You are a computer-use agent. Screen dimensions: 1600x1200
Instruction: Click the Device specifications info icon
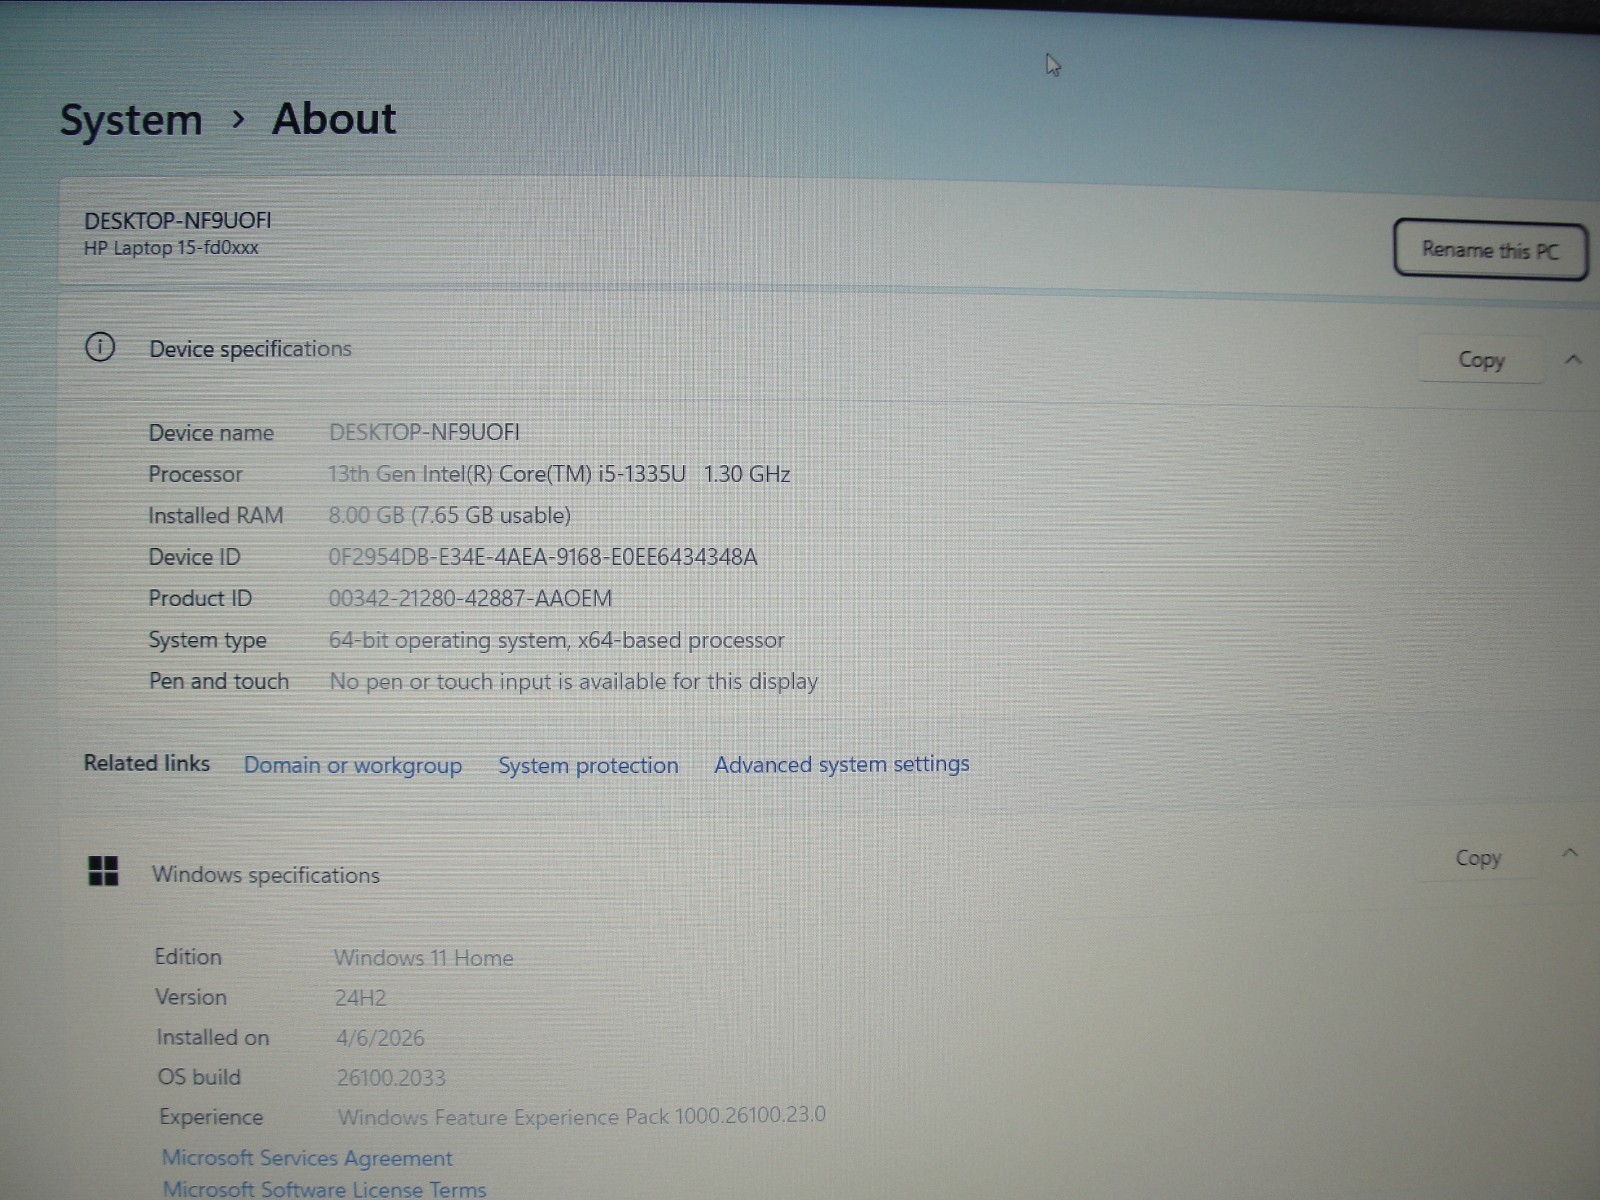click(x=100, y=347)
